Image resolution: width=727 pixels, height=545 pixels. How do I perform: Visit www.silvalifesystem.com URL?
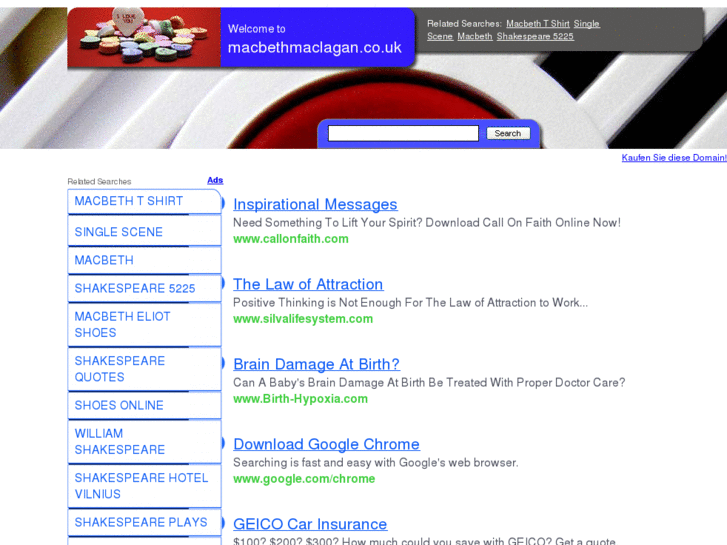tap(303, 319)
